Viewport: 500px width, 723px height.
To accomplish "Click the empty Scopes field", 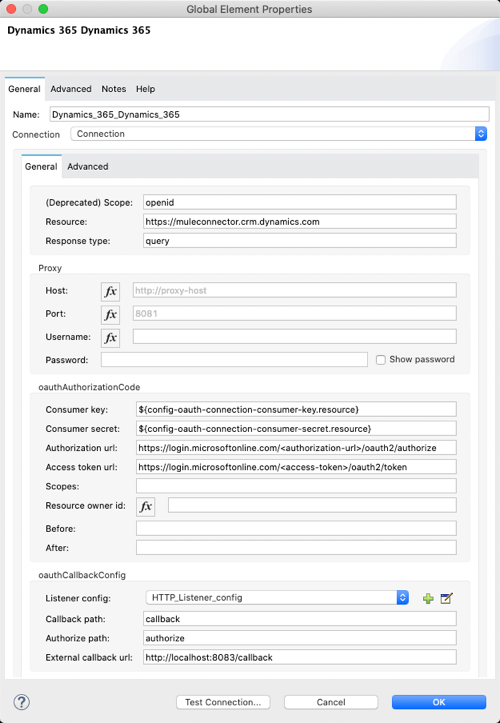I will point(296,486).
